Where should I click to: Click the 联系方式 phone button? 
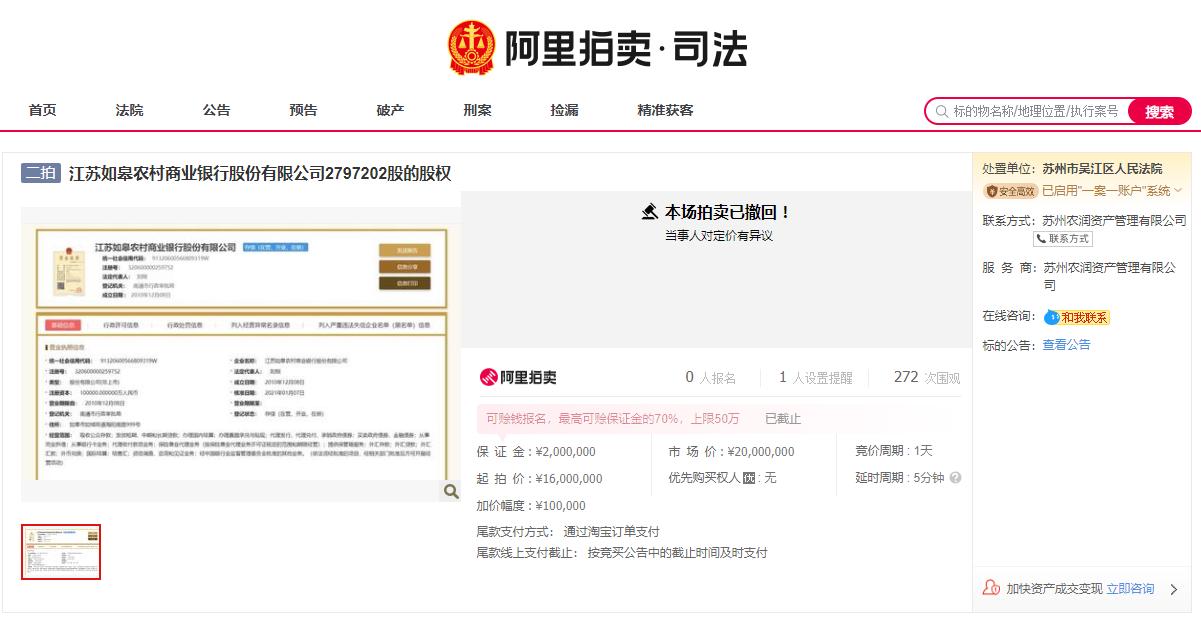(x=1063, y=239)
